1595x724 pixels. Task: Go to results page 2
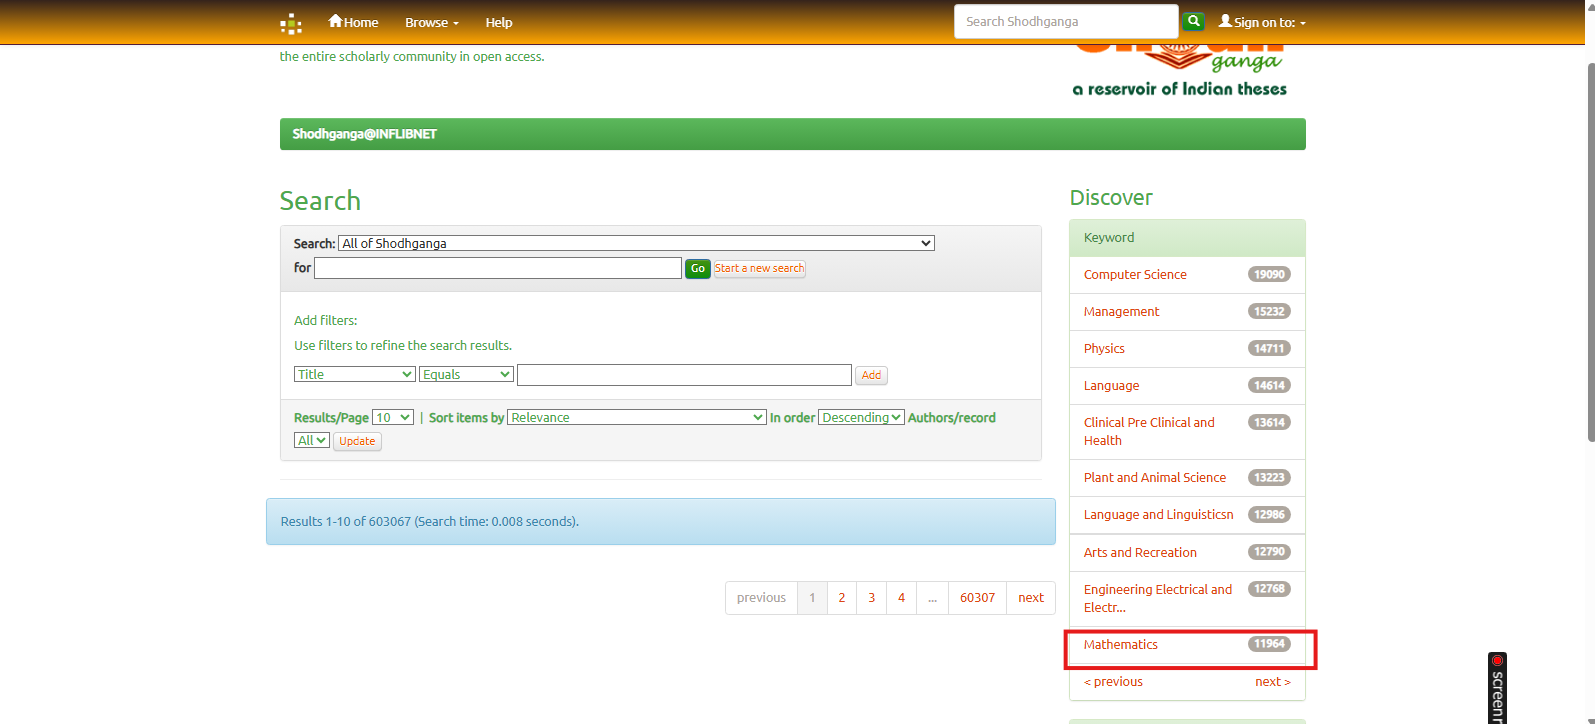pyautogui.click(x=842, y=598)
